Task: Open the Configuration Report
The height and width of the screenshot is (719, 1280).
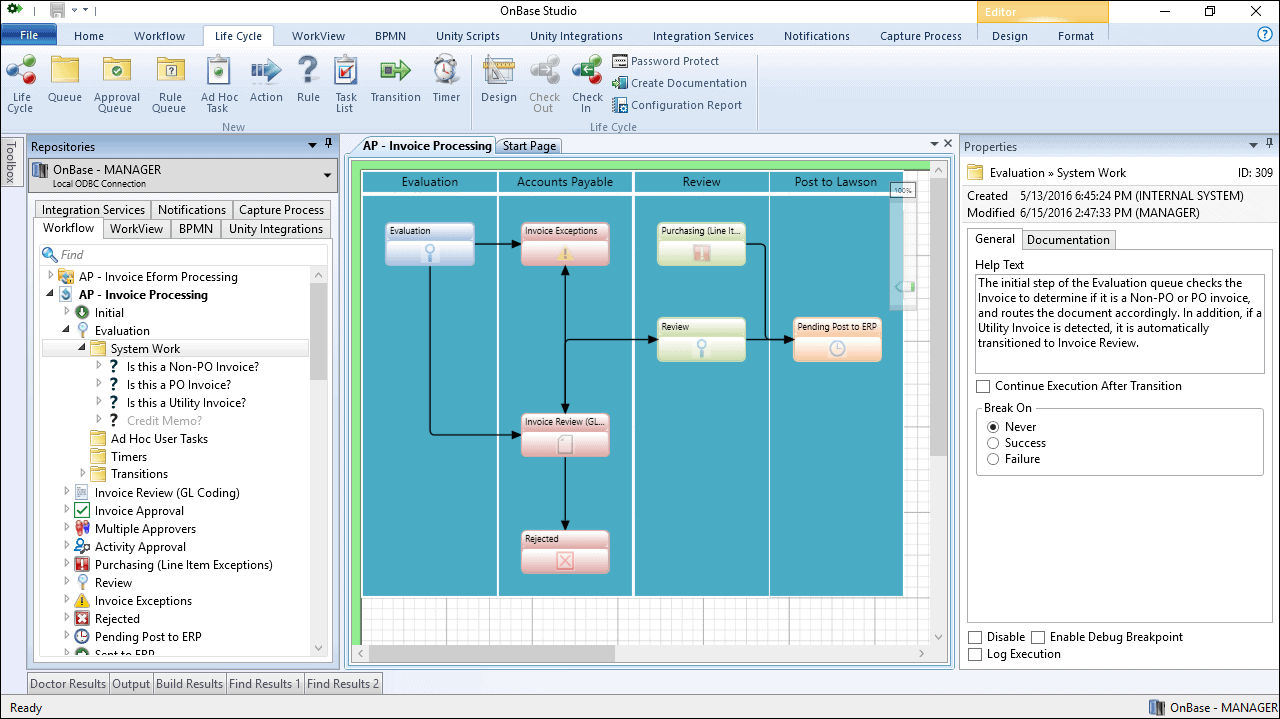Action: (677, 105)
